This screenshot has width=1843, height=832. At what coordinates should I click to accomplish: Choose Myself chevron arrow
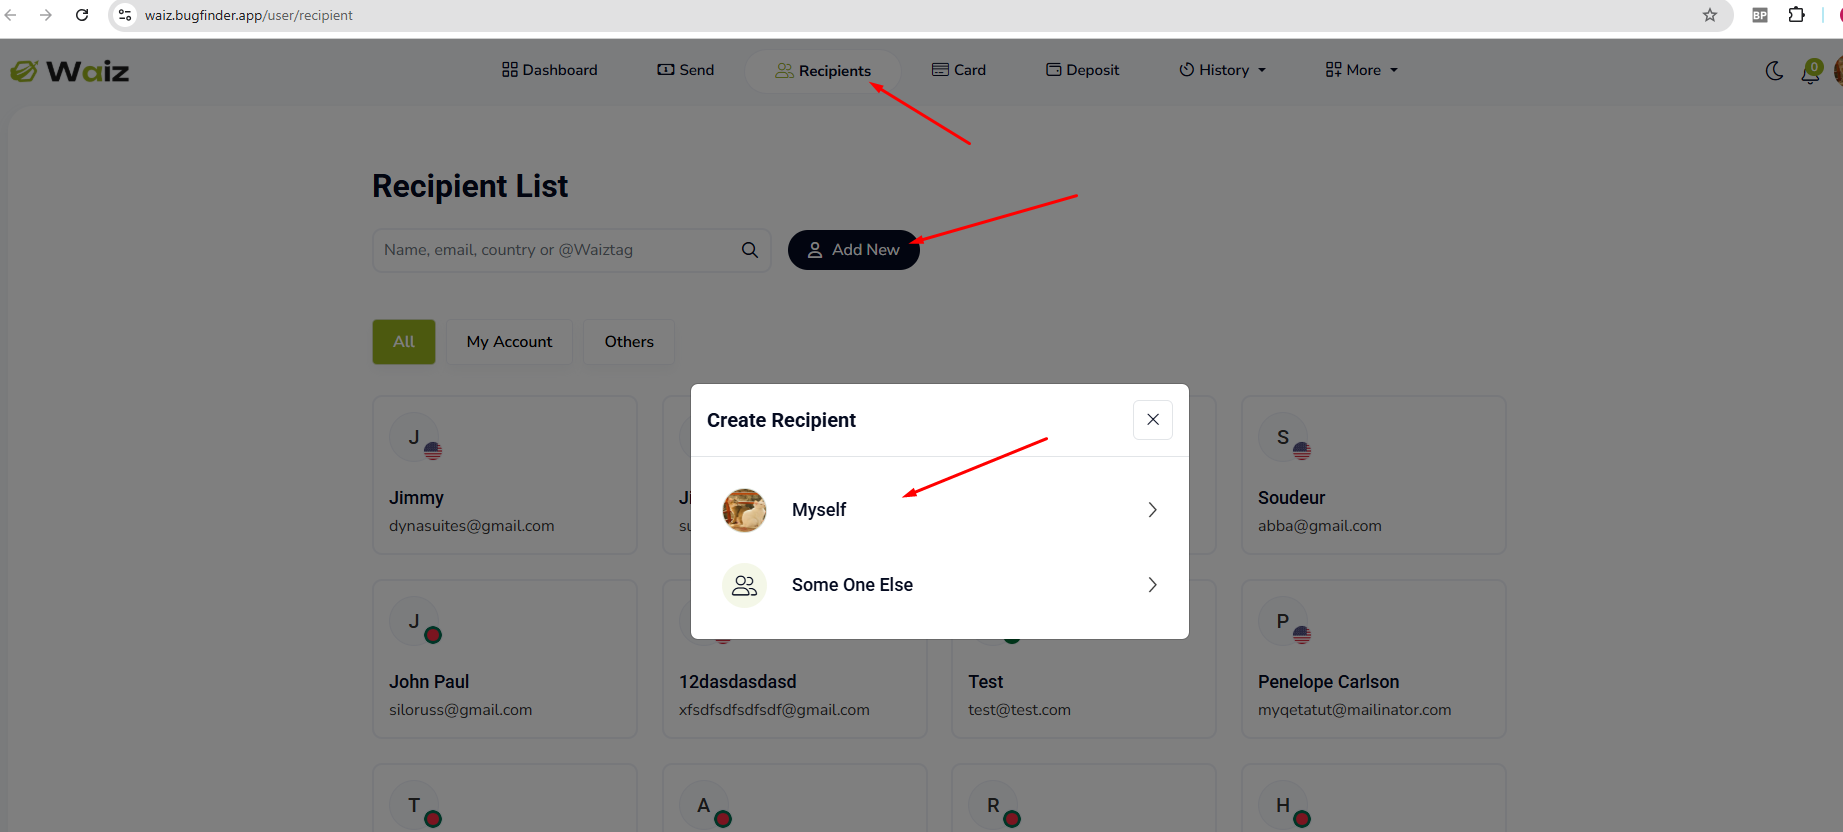tap(1152, 510)
